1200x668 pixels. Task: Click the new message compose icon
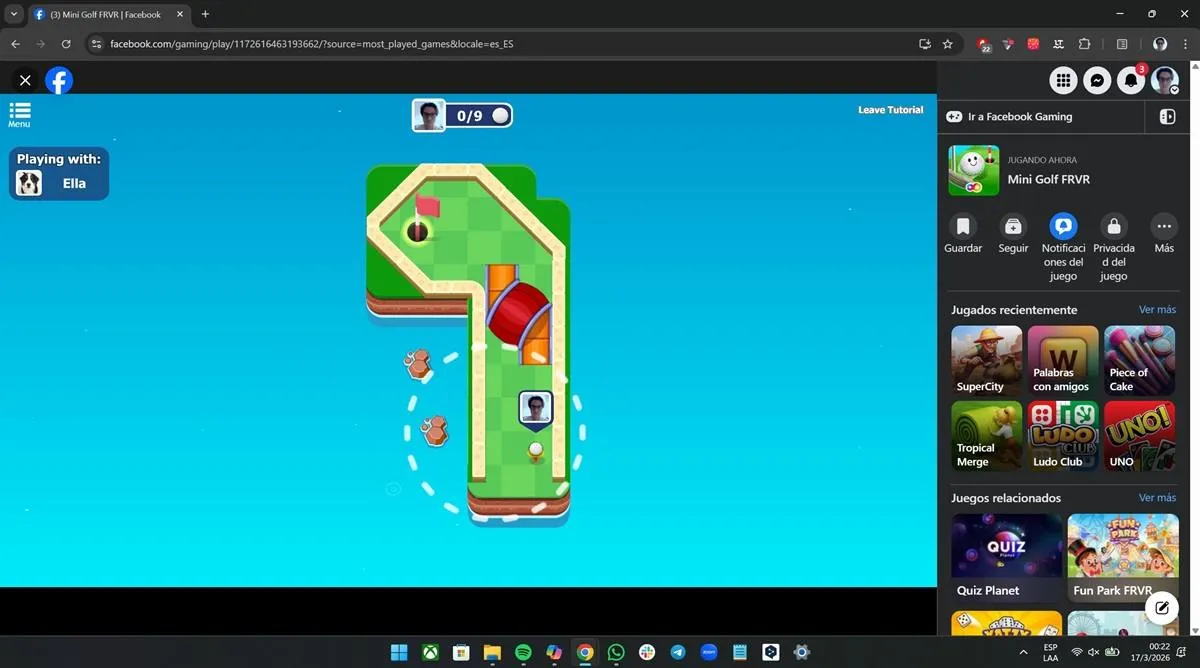[1162, 607]
